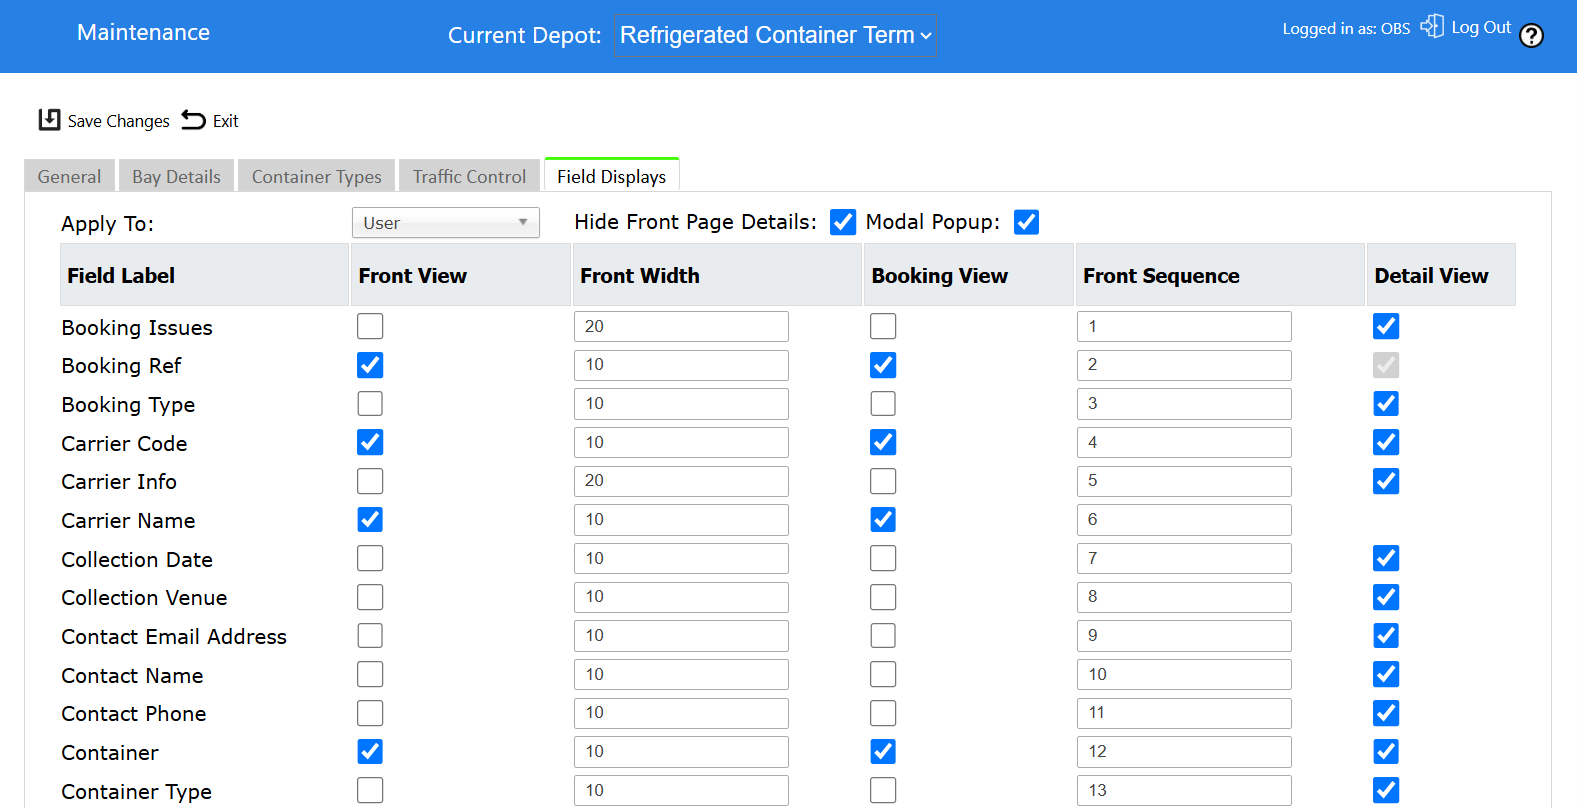Select the Container Types tab
This screenshot has width=1578, height=808.
click(316, 176)
